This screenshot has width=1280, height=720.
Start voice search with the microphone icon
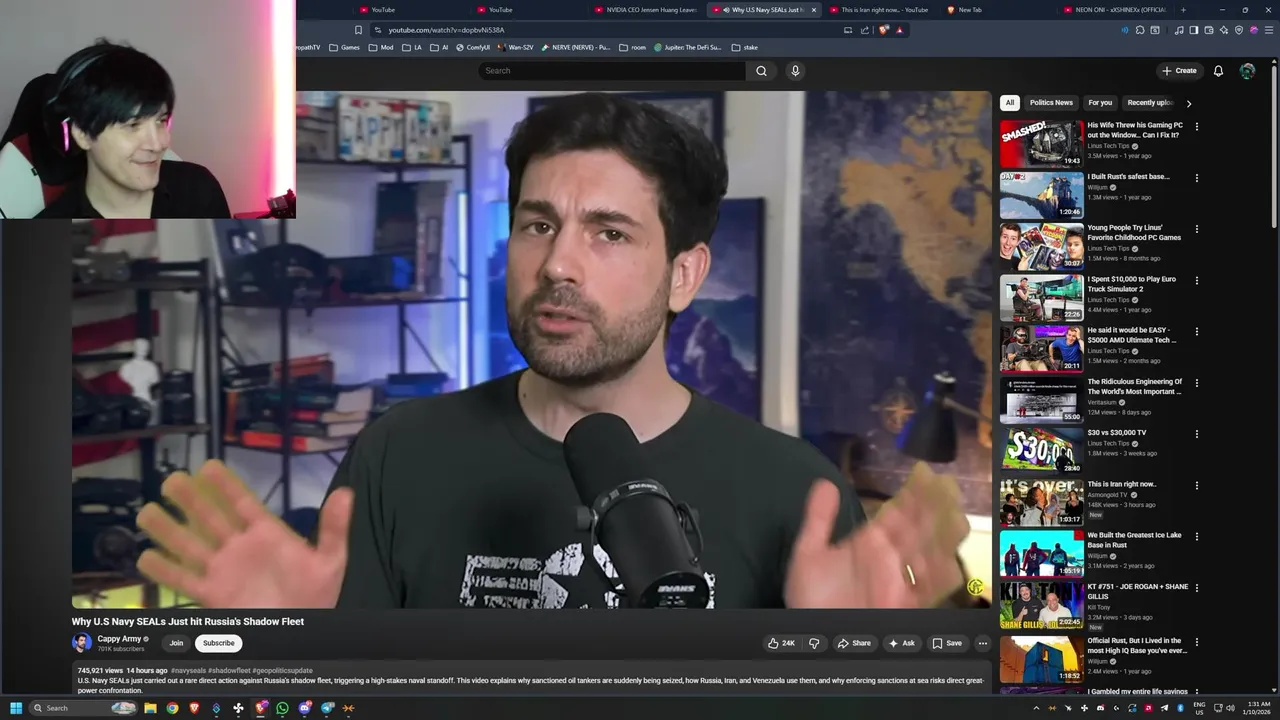795,71
